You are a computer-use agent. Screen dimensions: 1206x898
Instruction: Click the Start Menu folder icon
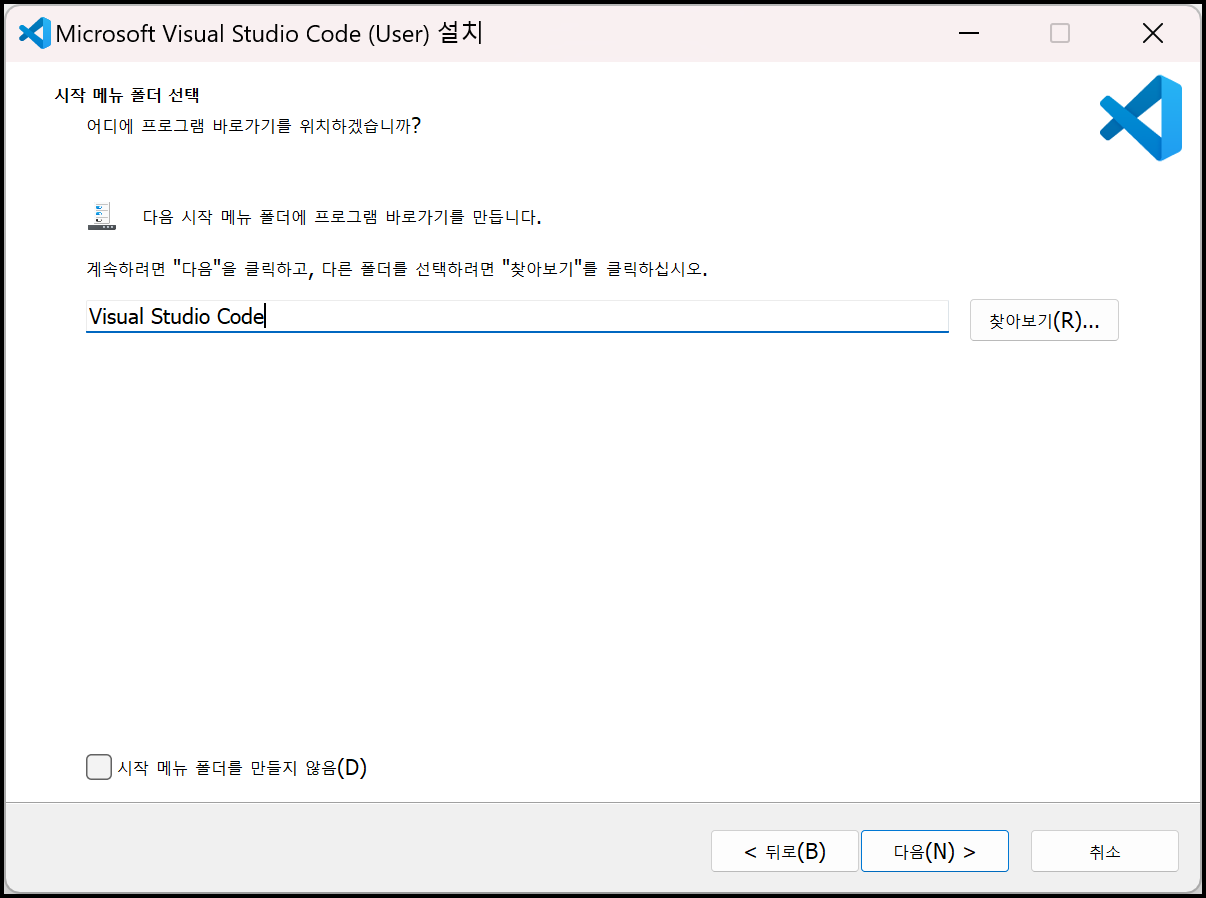102,217
